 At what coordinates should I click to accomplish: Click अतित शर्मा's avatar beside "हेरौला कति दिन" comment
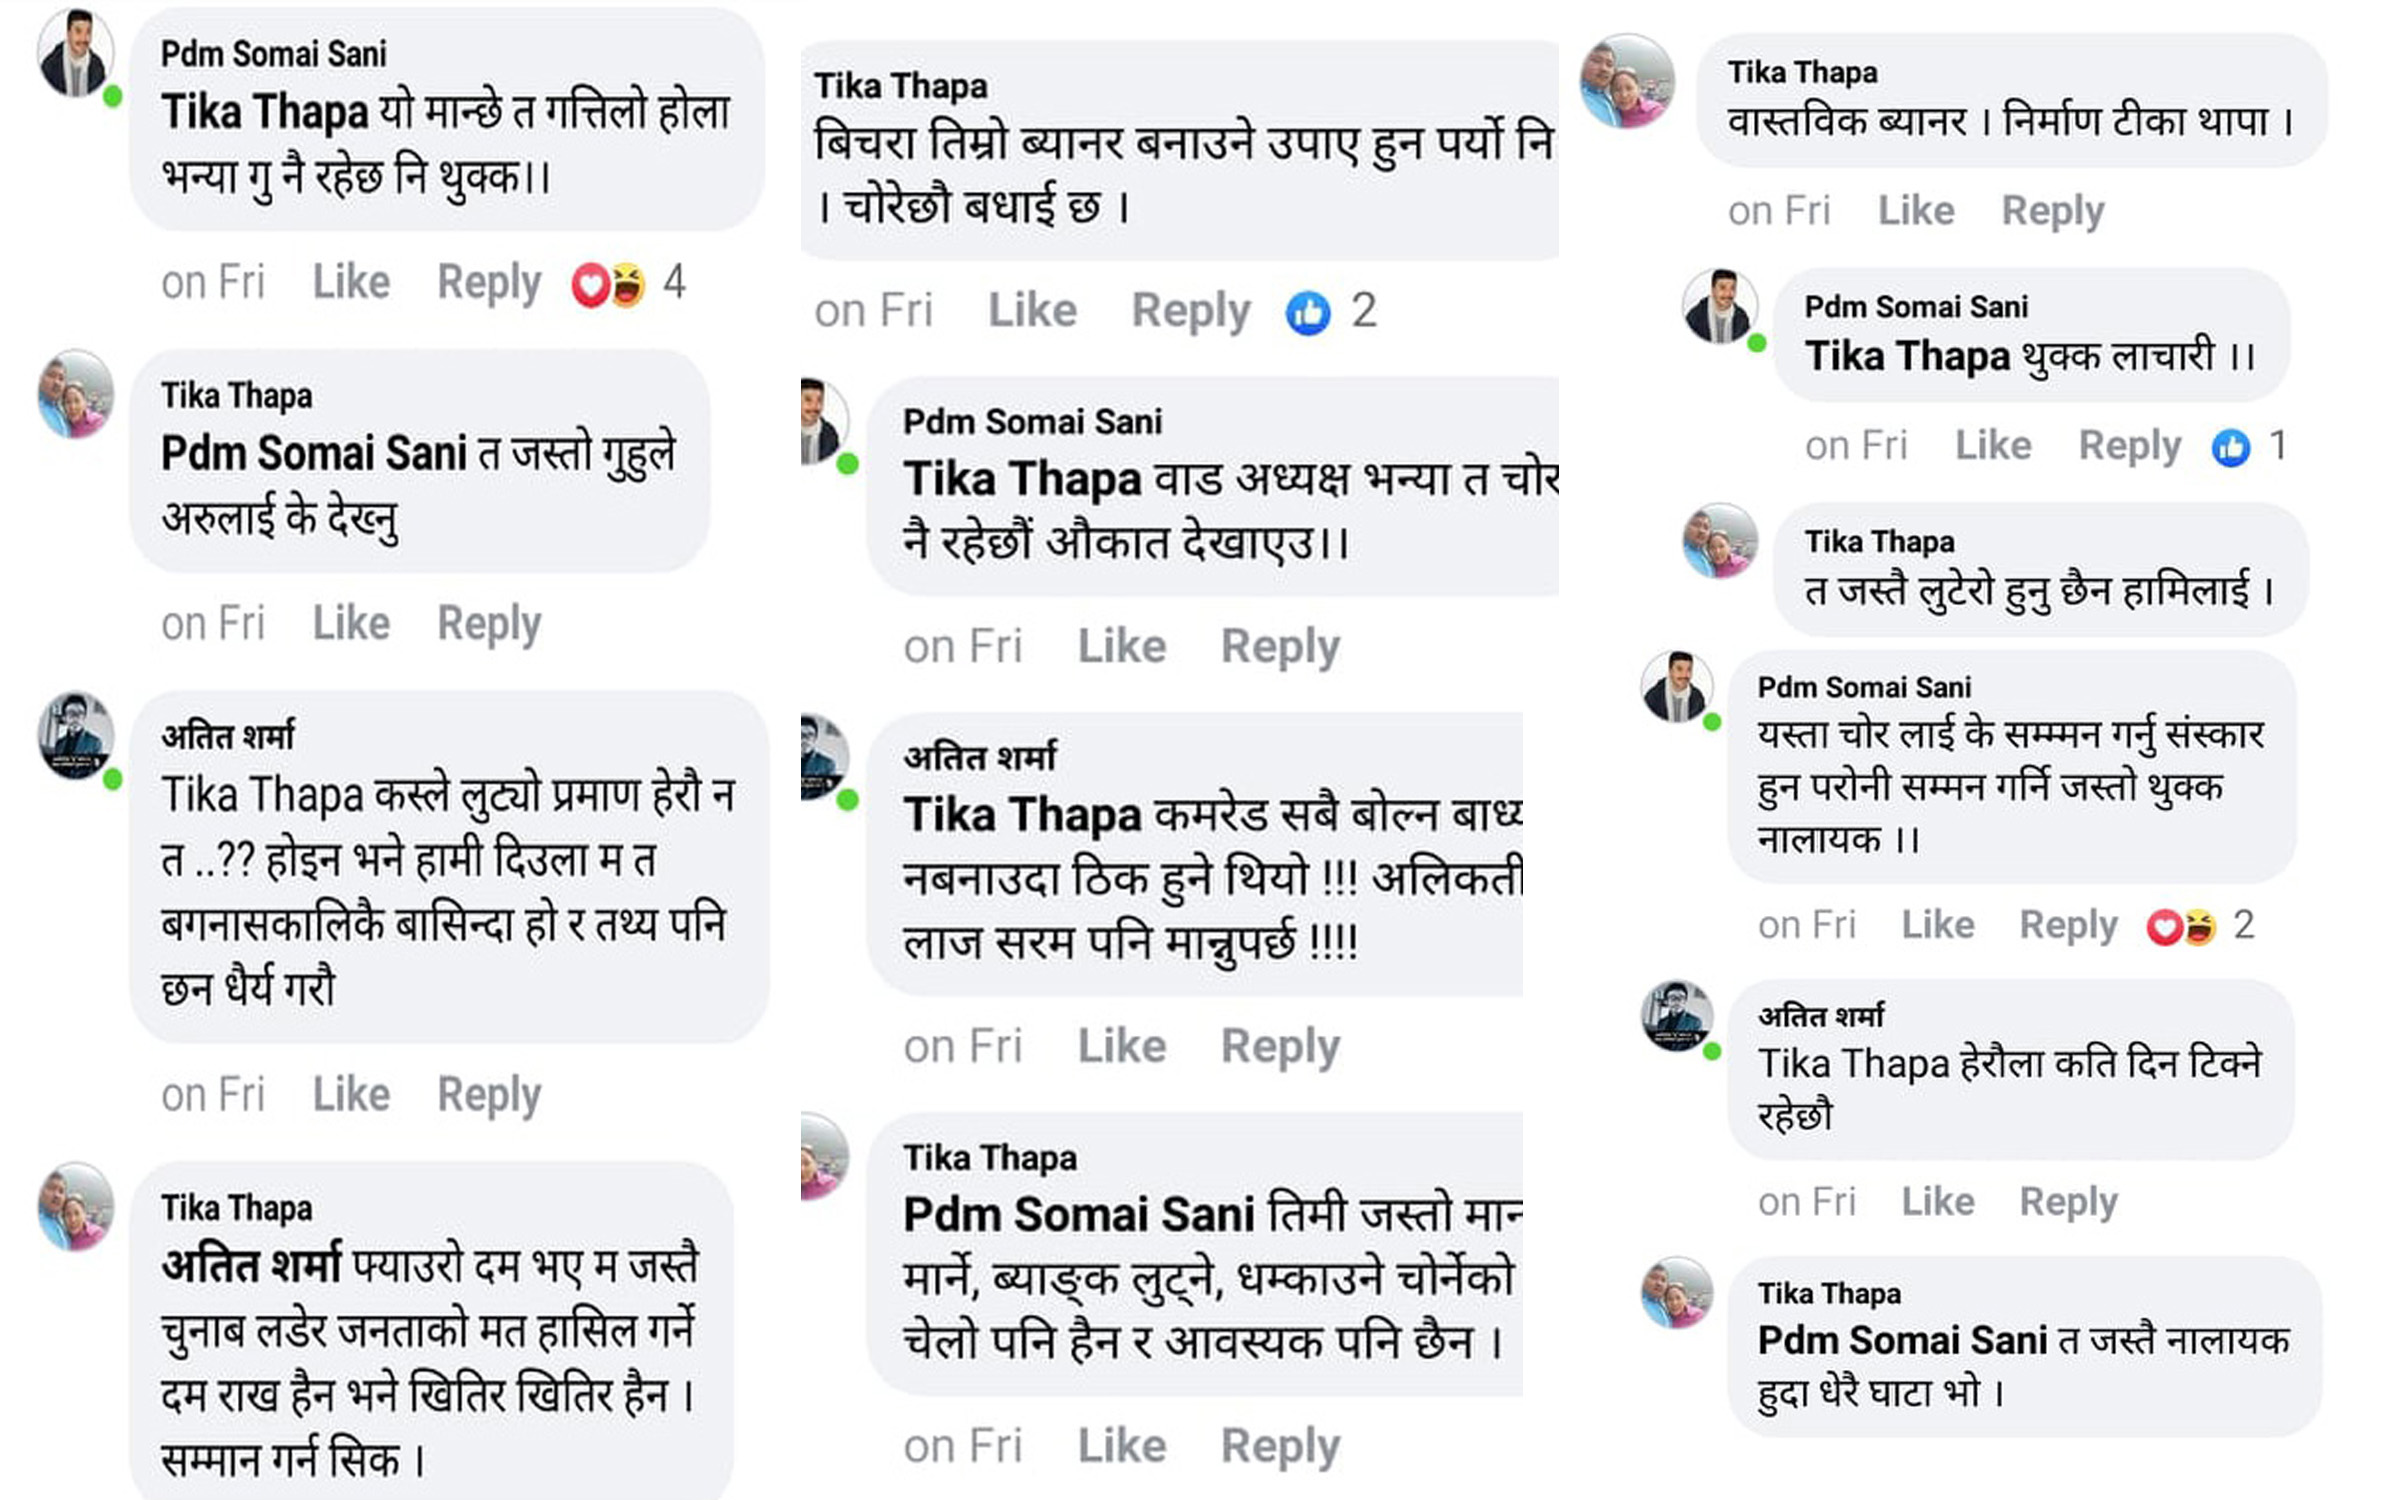1677,1016
